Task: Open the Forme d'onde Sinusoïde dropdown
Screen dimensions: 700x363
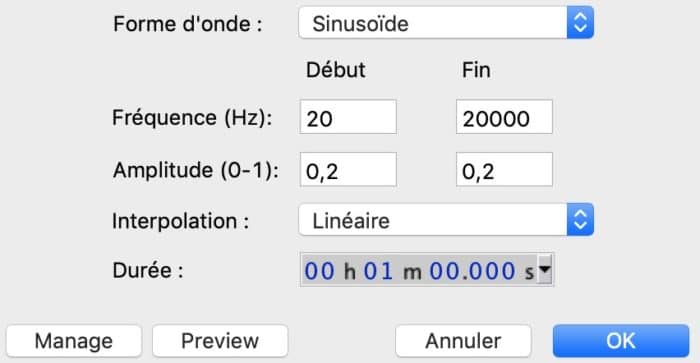Action: point(446,23)
